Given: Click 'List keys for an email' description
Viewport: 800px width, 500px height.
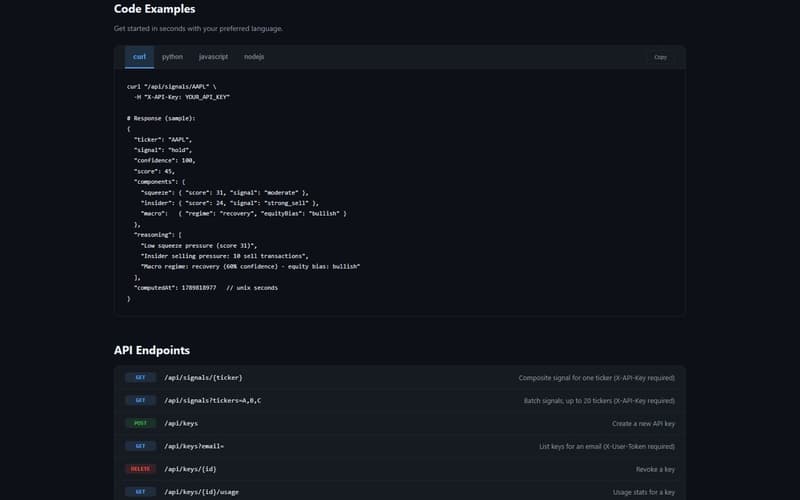Looking at the screenshot, I should click(x=607, y=446).
